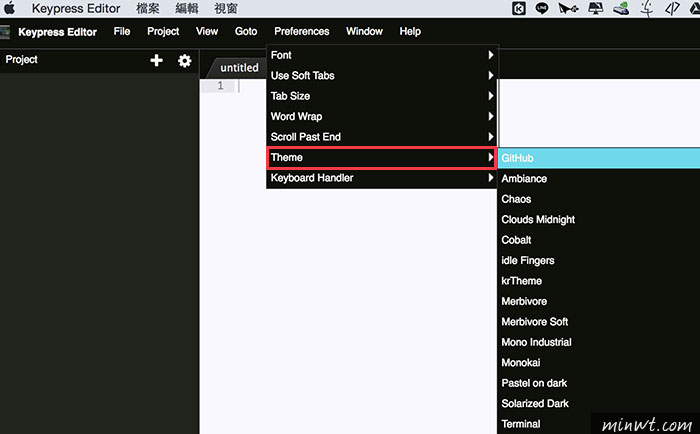The image size is (700, 434).
Task: Expand the Use Soft Tabs submenu
Action: (x=382, y=75)
